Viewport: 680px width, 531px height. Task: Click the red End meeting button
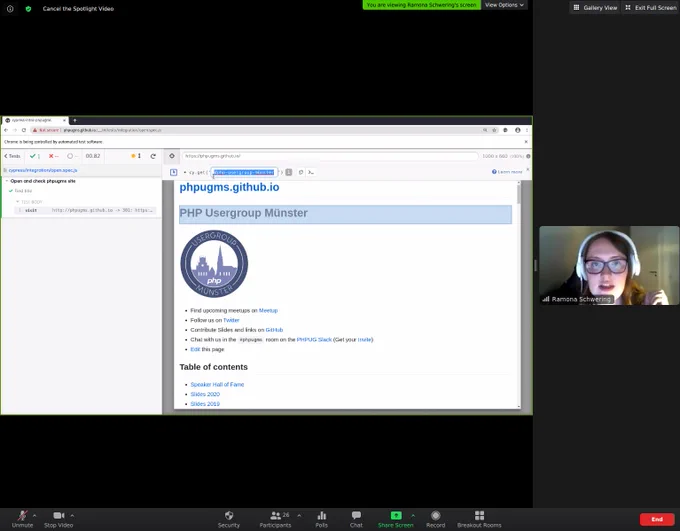657,519
